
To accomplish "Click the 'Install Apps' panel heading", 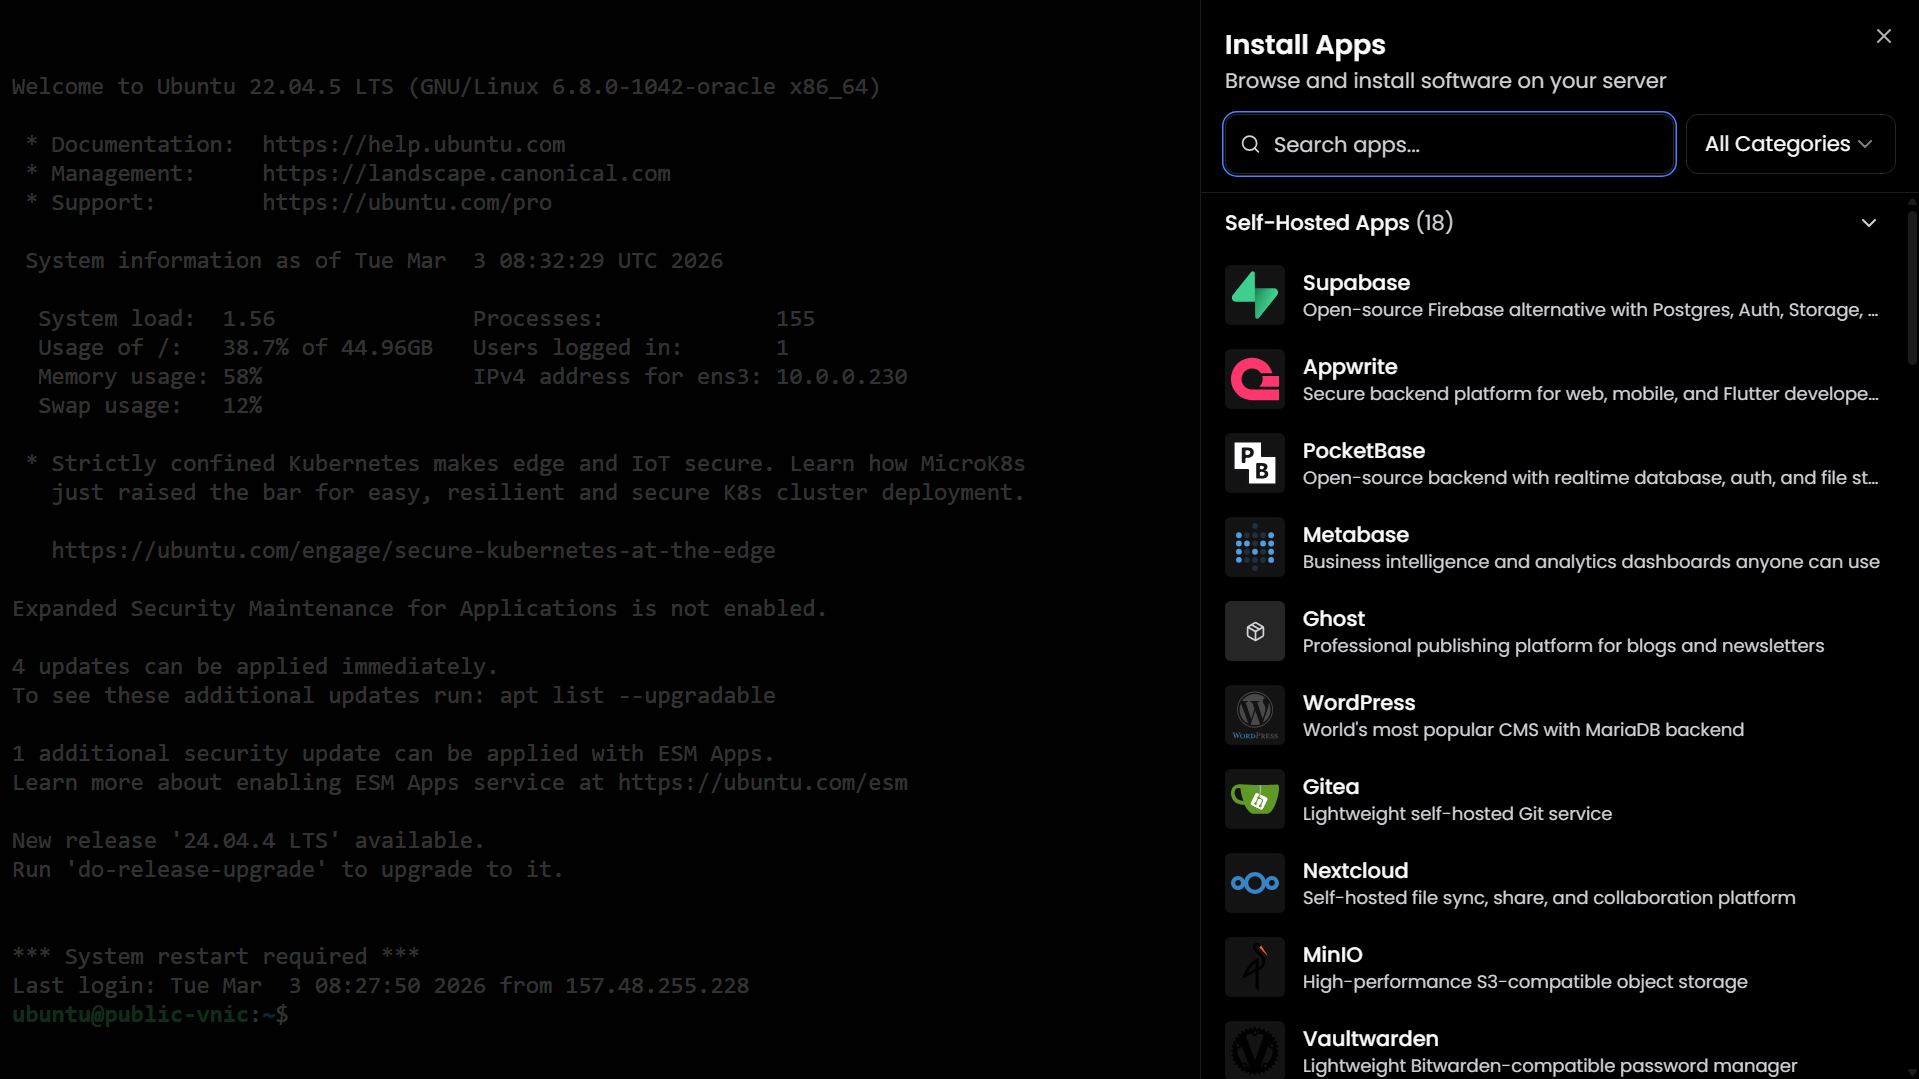I will [1304, 45].
